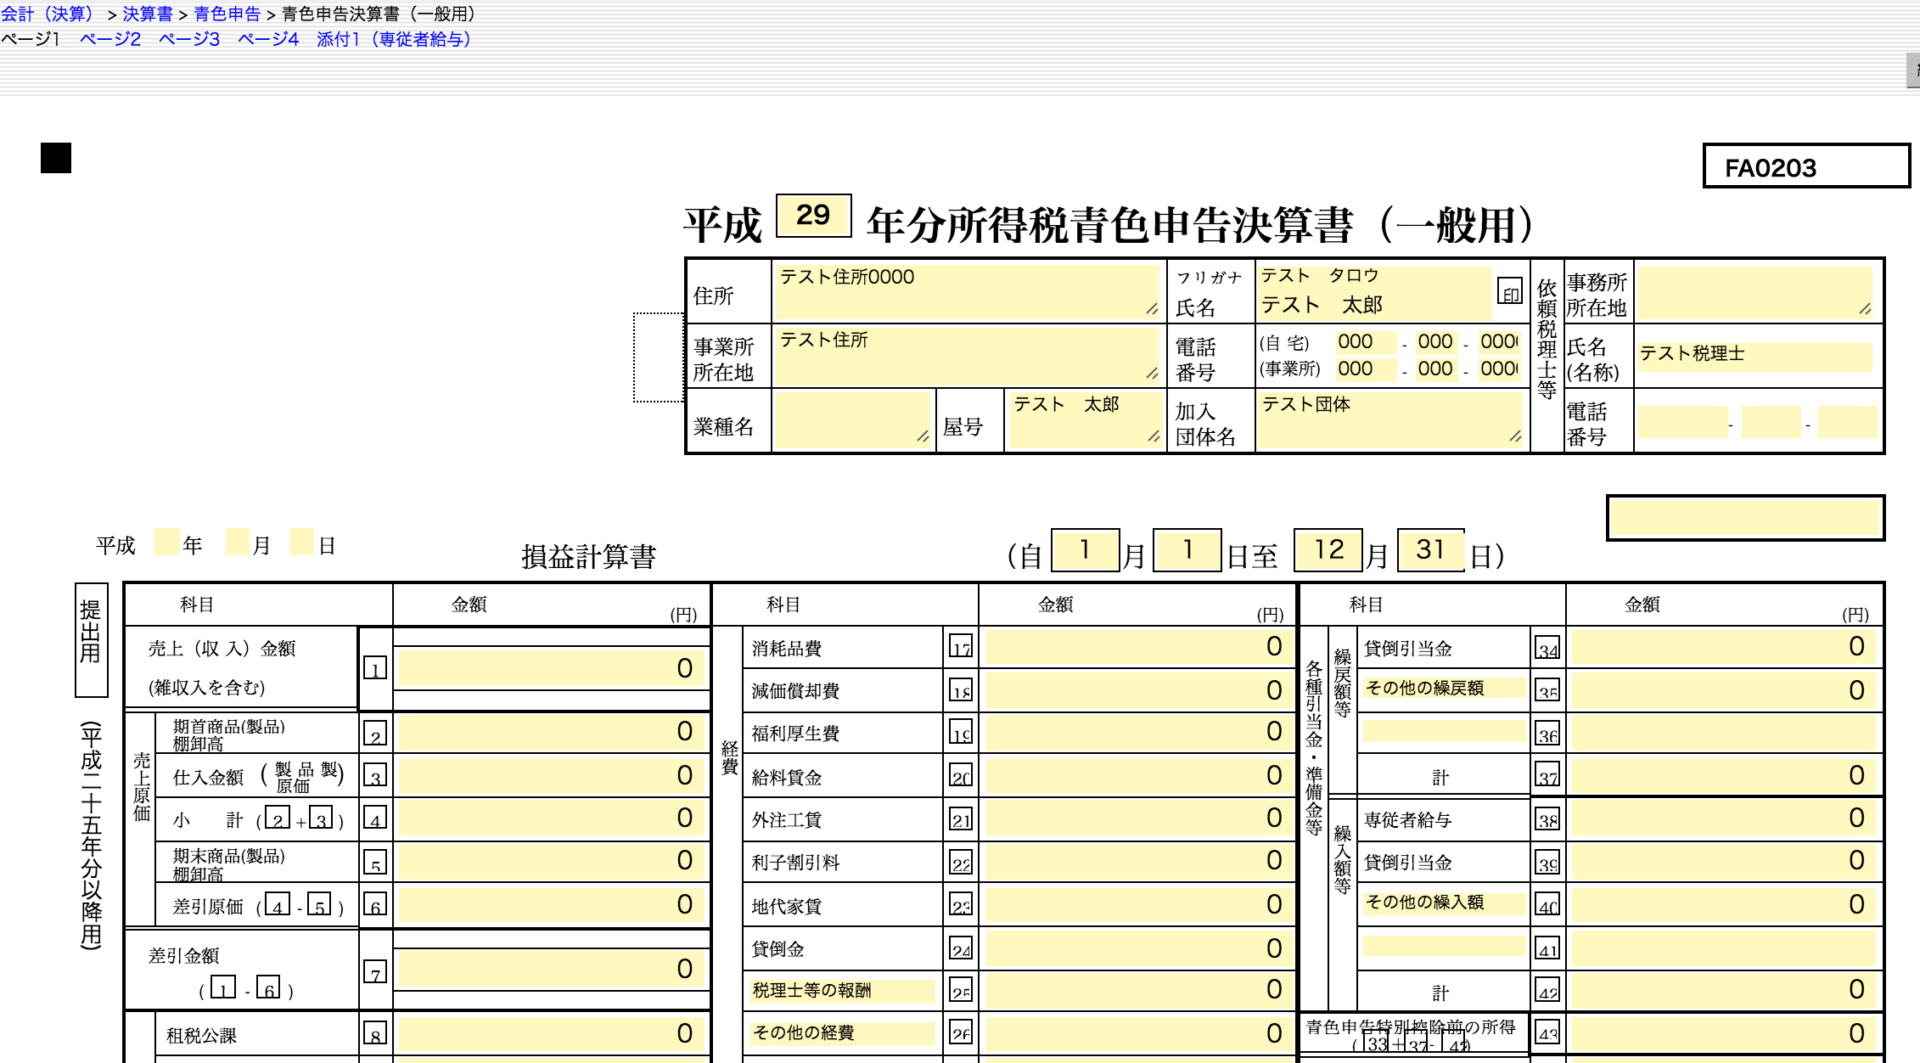This screenshot has height=1063, width=1920.
Task: Edit 専従者給与 amount row 38
Action: click(1724, 818)
